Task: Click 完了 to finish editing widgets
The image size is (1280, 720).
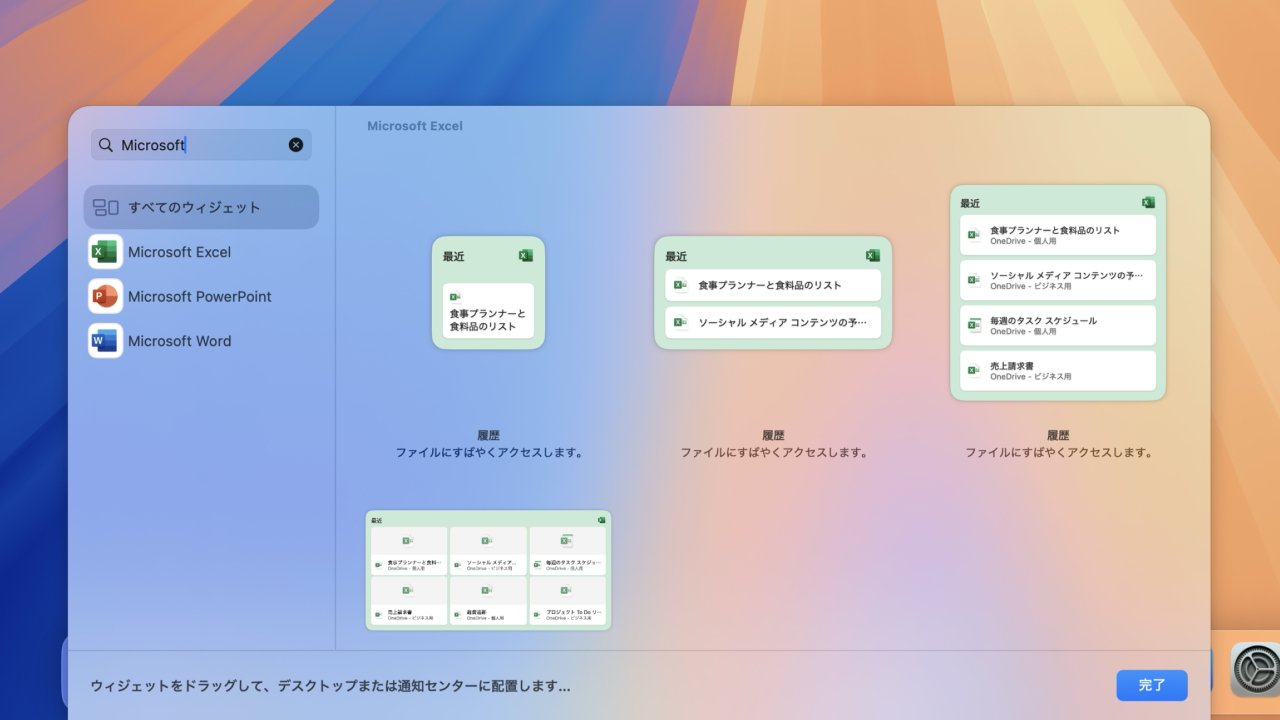Action: point(1152,685)
